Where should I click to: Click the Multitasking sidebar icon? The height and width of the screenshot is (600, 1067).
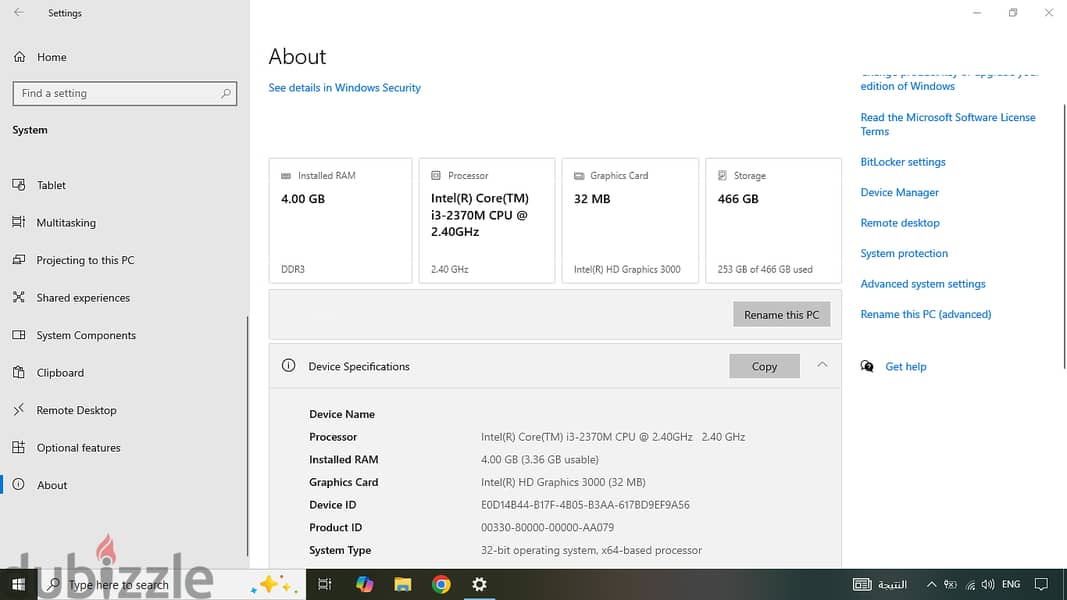point(18,222)
